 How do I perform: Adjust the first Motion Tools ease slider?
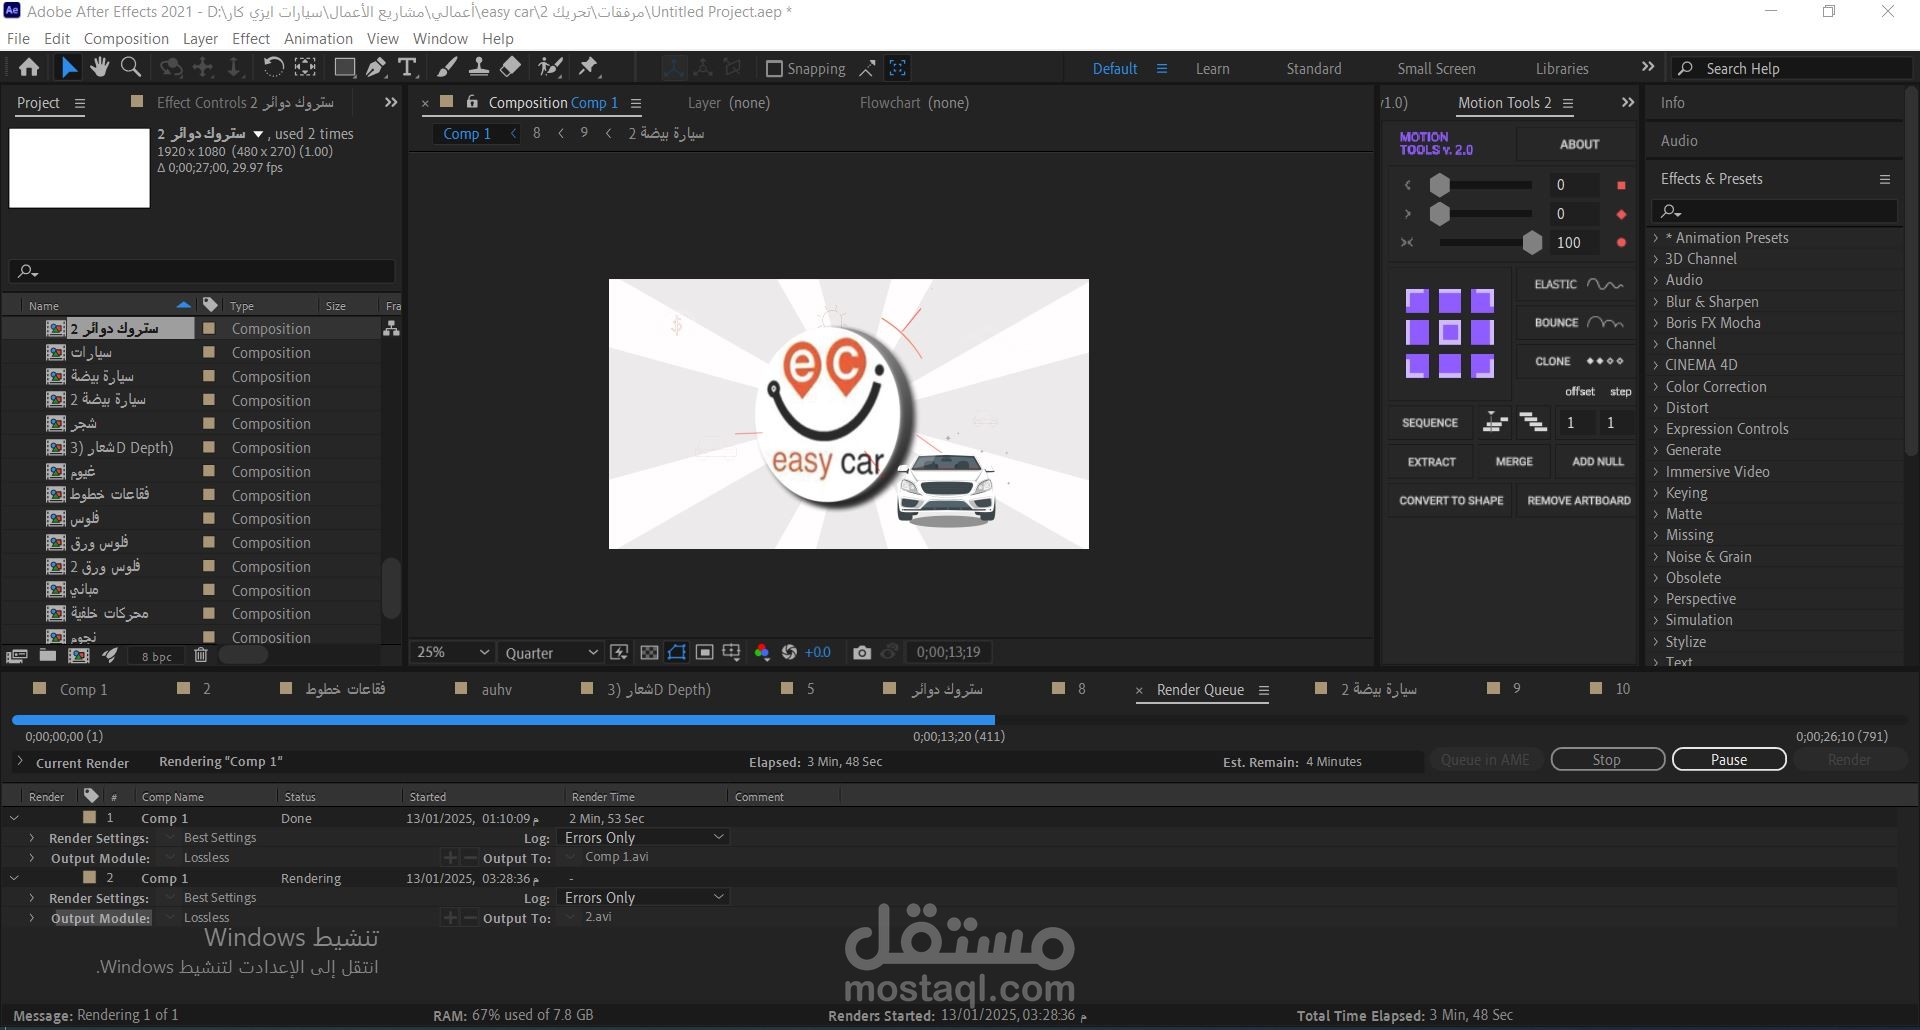1440,185
